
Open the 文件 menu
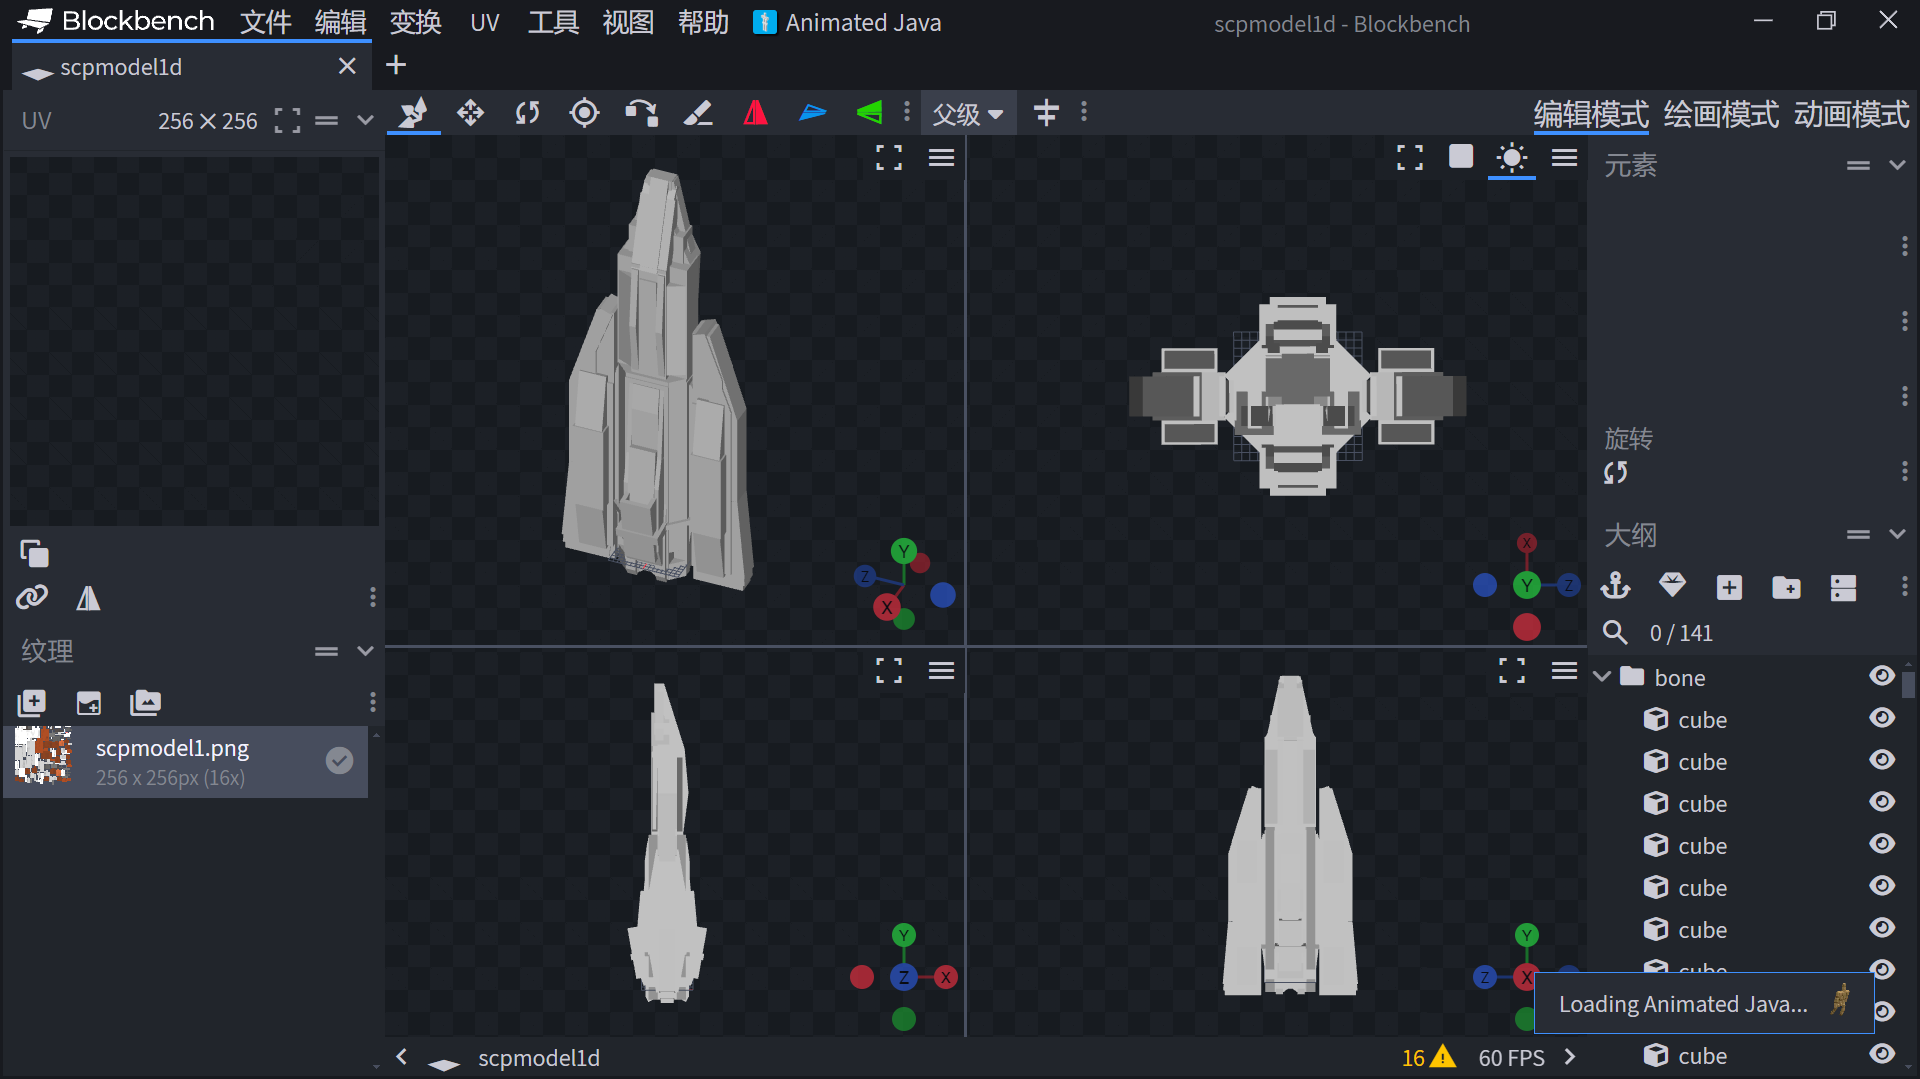[265, 22]
